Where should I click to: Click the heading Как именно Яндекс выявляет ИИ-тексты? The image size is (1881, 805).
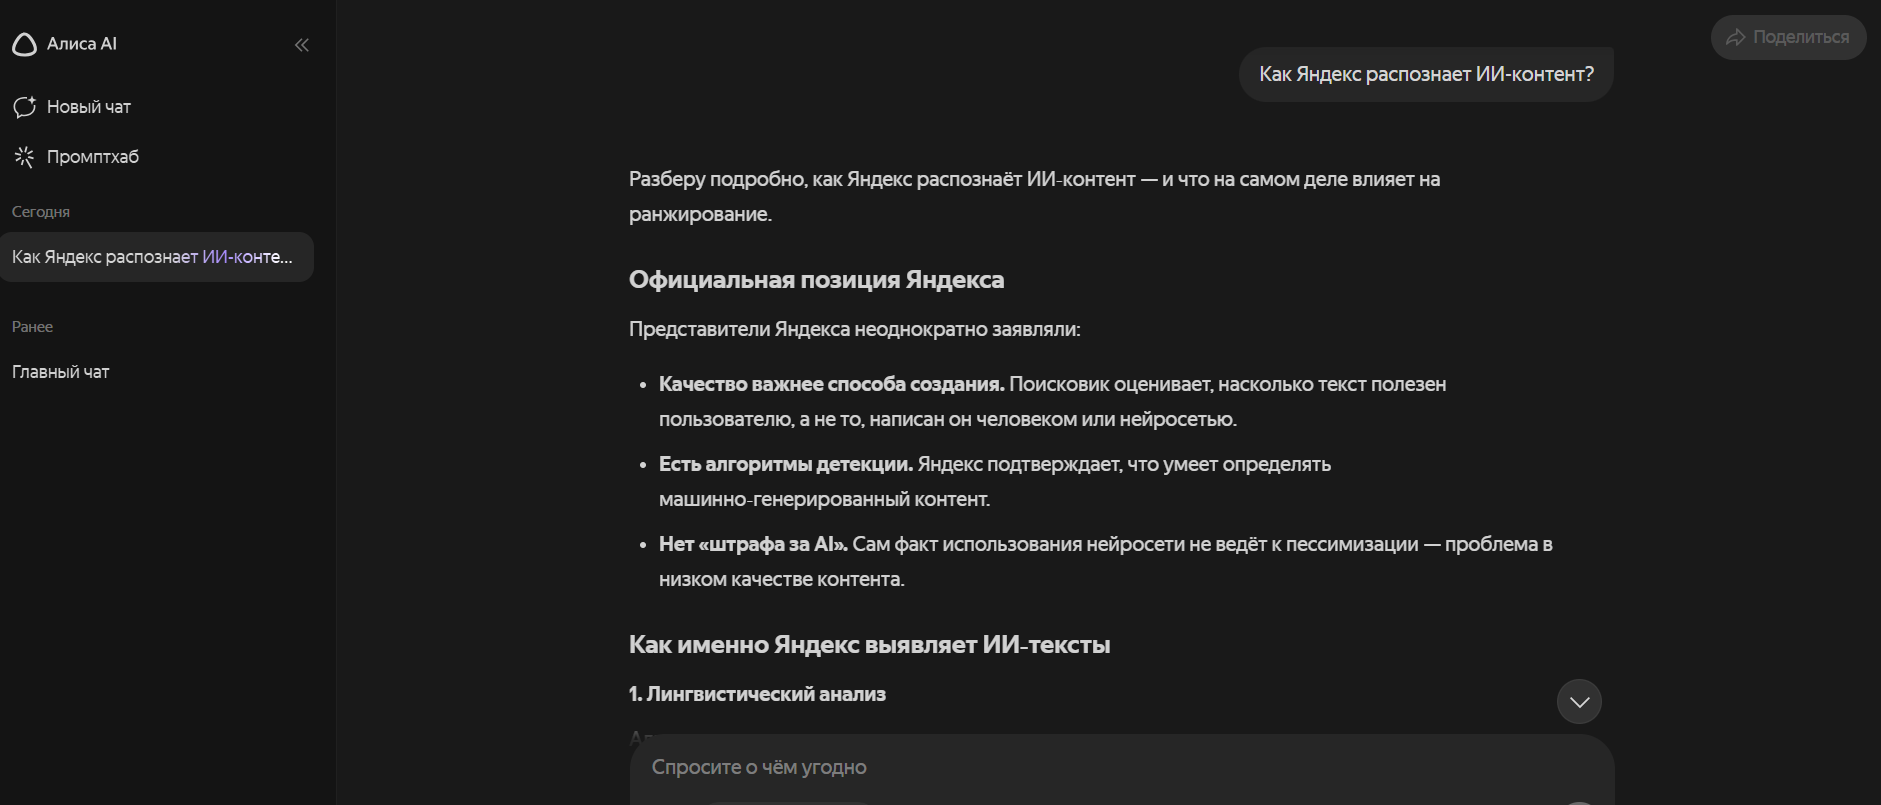[x=869, y=645]
